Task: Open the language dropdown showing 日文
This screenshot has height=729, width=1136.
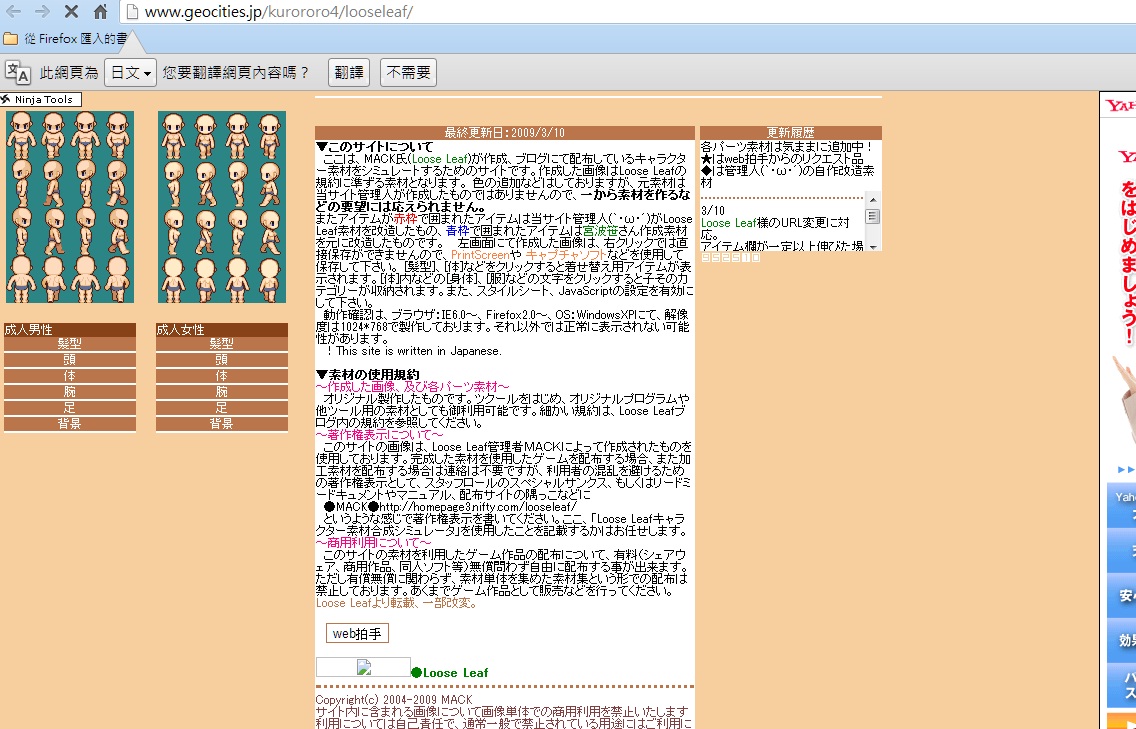Action: click(x=130, y=72)
